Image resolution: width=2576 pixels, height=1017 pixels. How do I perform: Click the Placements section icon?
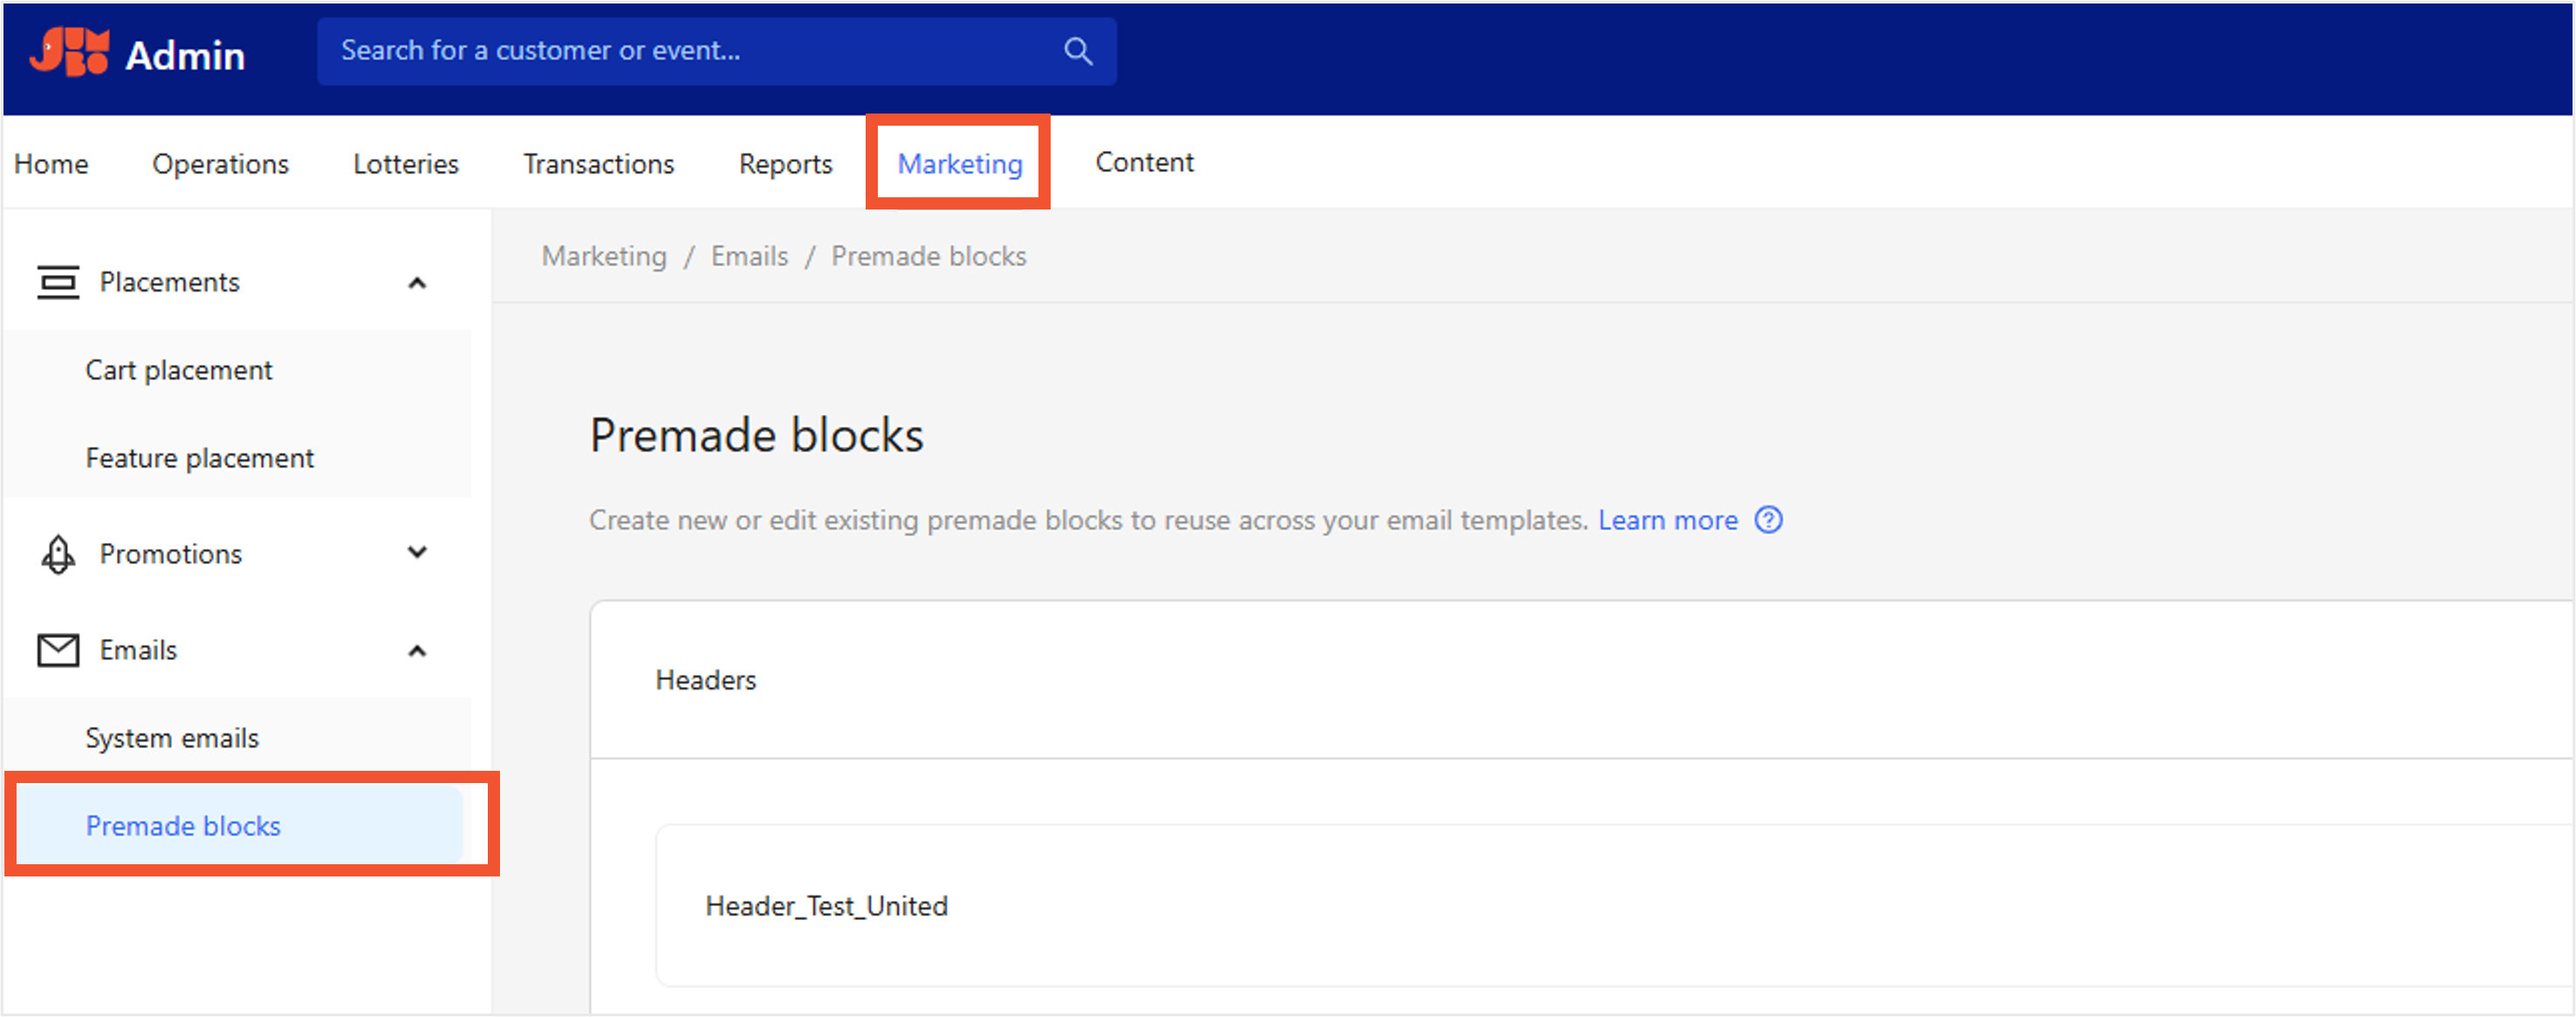(x=58, y=282)
